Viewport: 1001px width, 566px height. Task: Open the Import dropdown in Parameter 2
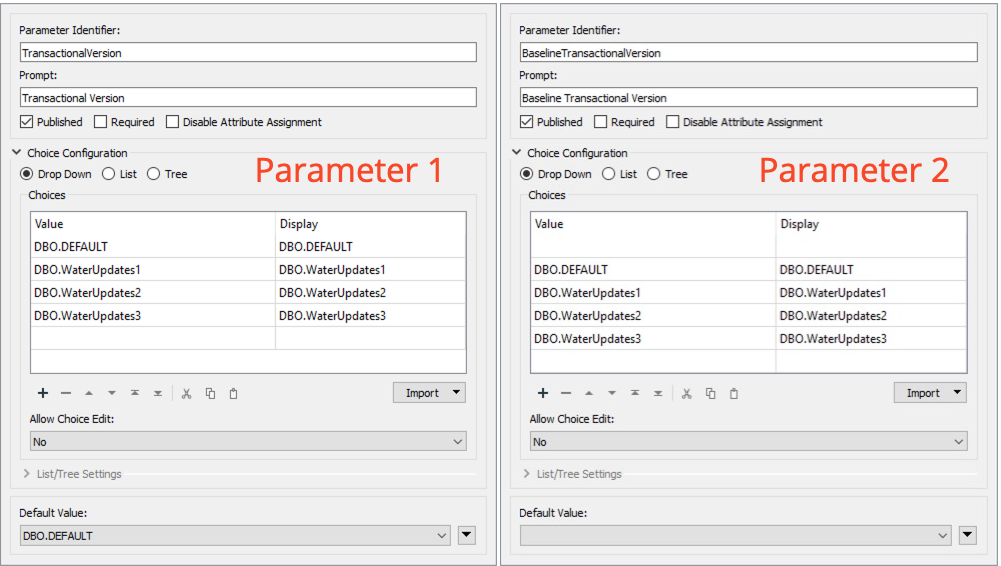(x=930, y=393)
